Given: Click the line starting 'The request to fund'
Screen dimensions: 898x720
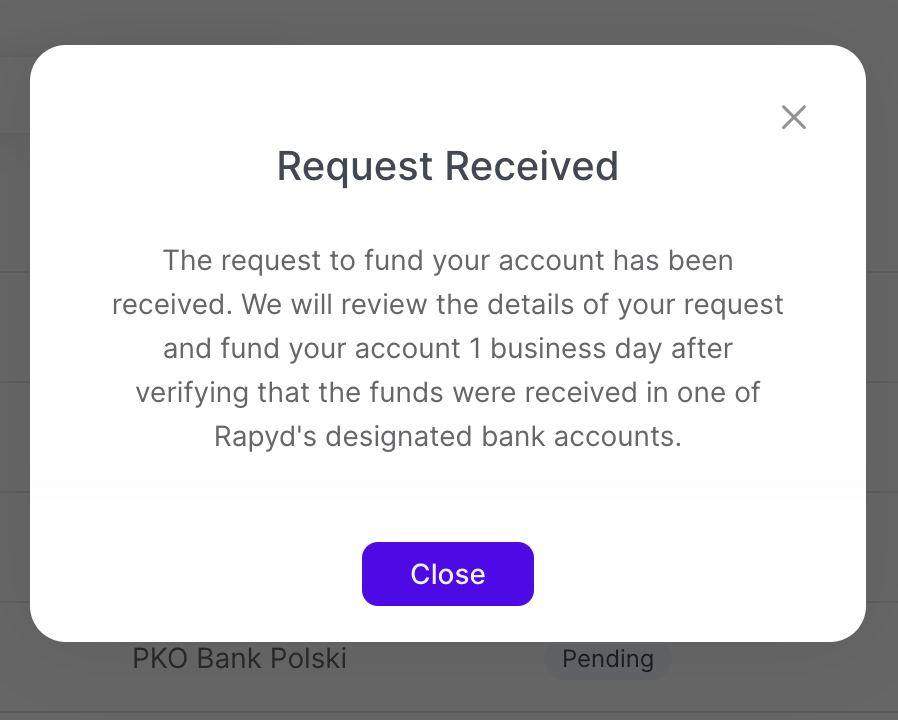Looking at the screenshot, I should tap(448, 261).
